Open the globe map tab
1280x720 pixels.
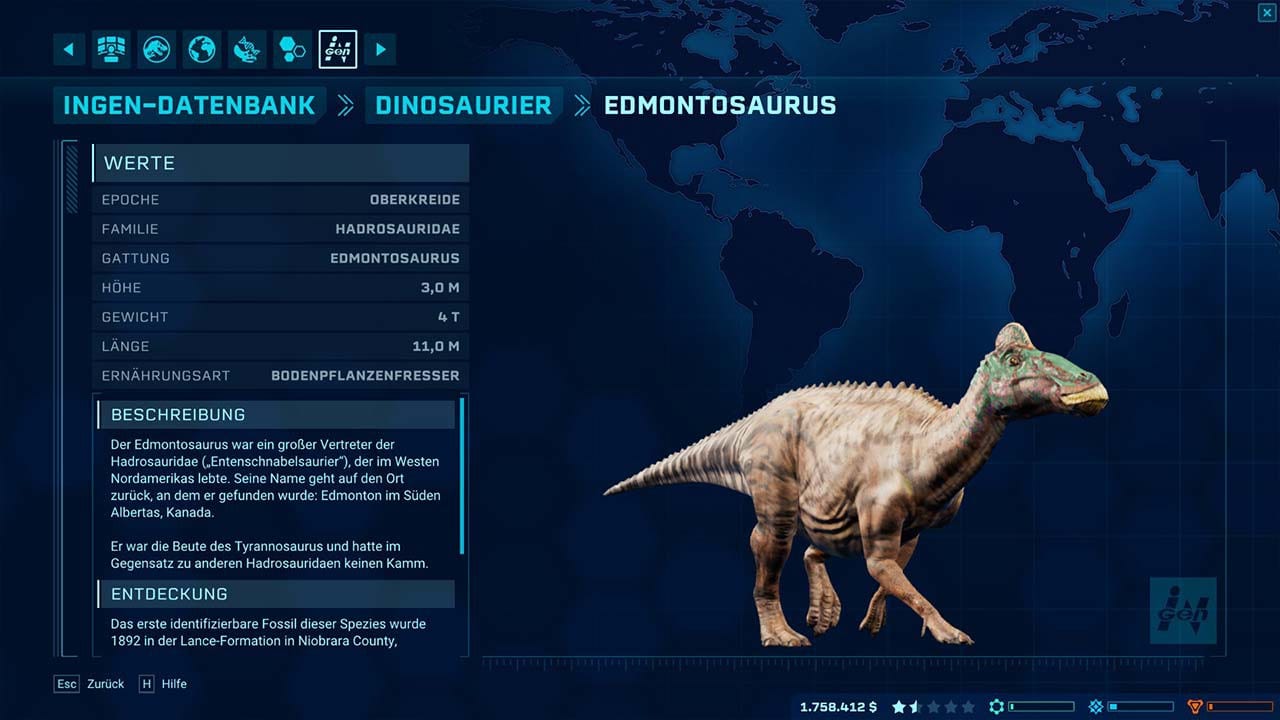pos(203,49)
